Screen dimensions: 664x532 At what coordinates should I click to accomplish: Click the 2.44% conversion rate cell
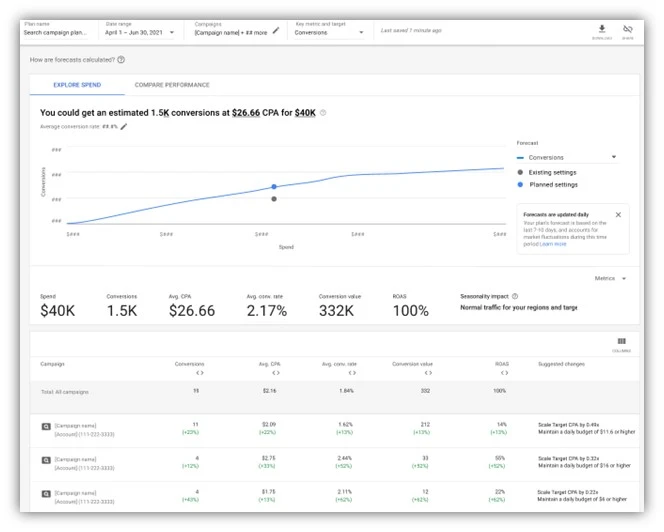coord(345,458)
